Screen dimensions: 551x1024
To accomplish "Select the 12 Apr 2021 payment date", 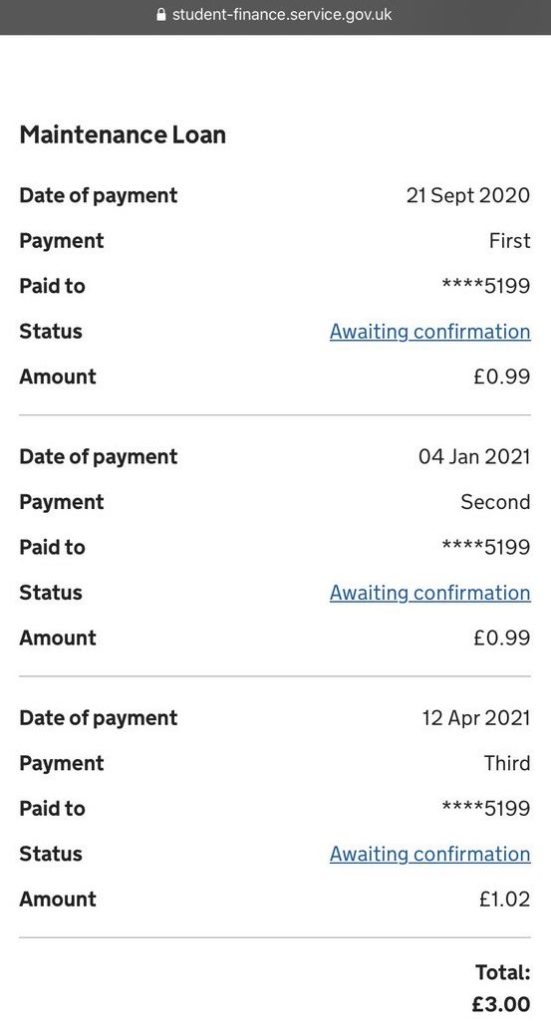I will tap(476, 718).
